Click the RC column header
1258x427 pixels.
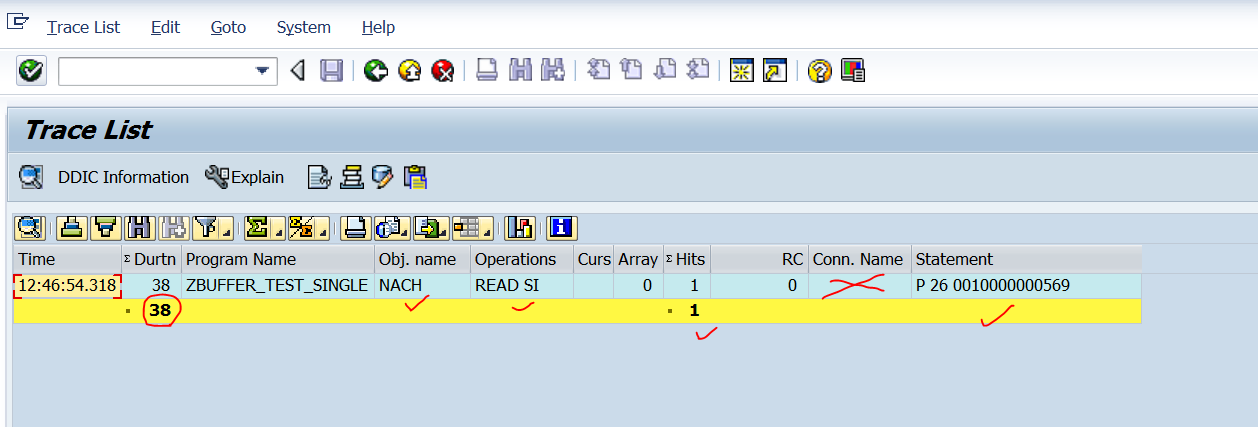tap(759, 259)
